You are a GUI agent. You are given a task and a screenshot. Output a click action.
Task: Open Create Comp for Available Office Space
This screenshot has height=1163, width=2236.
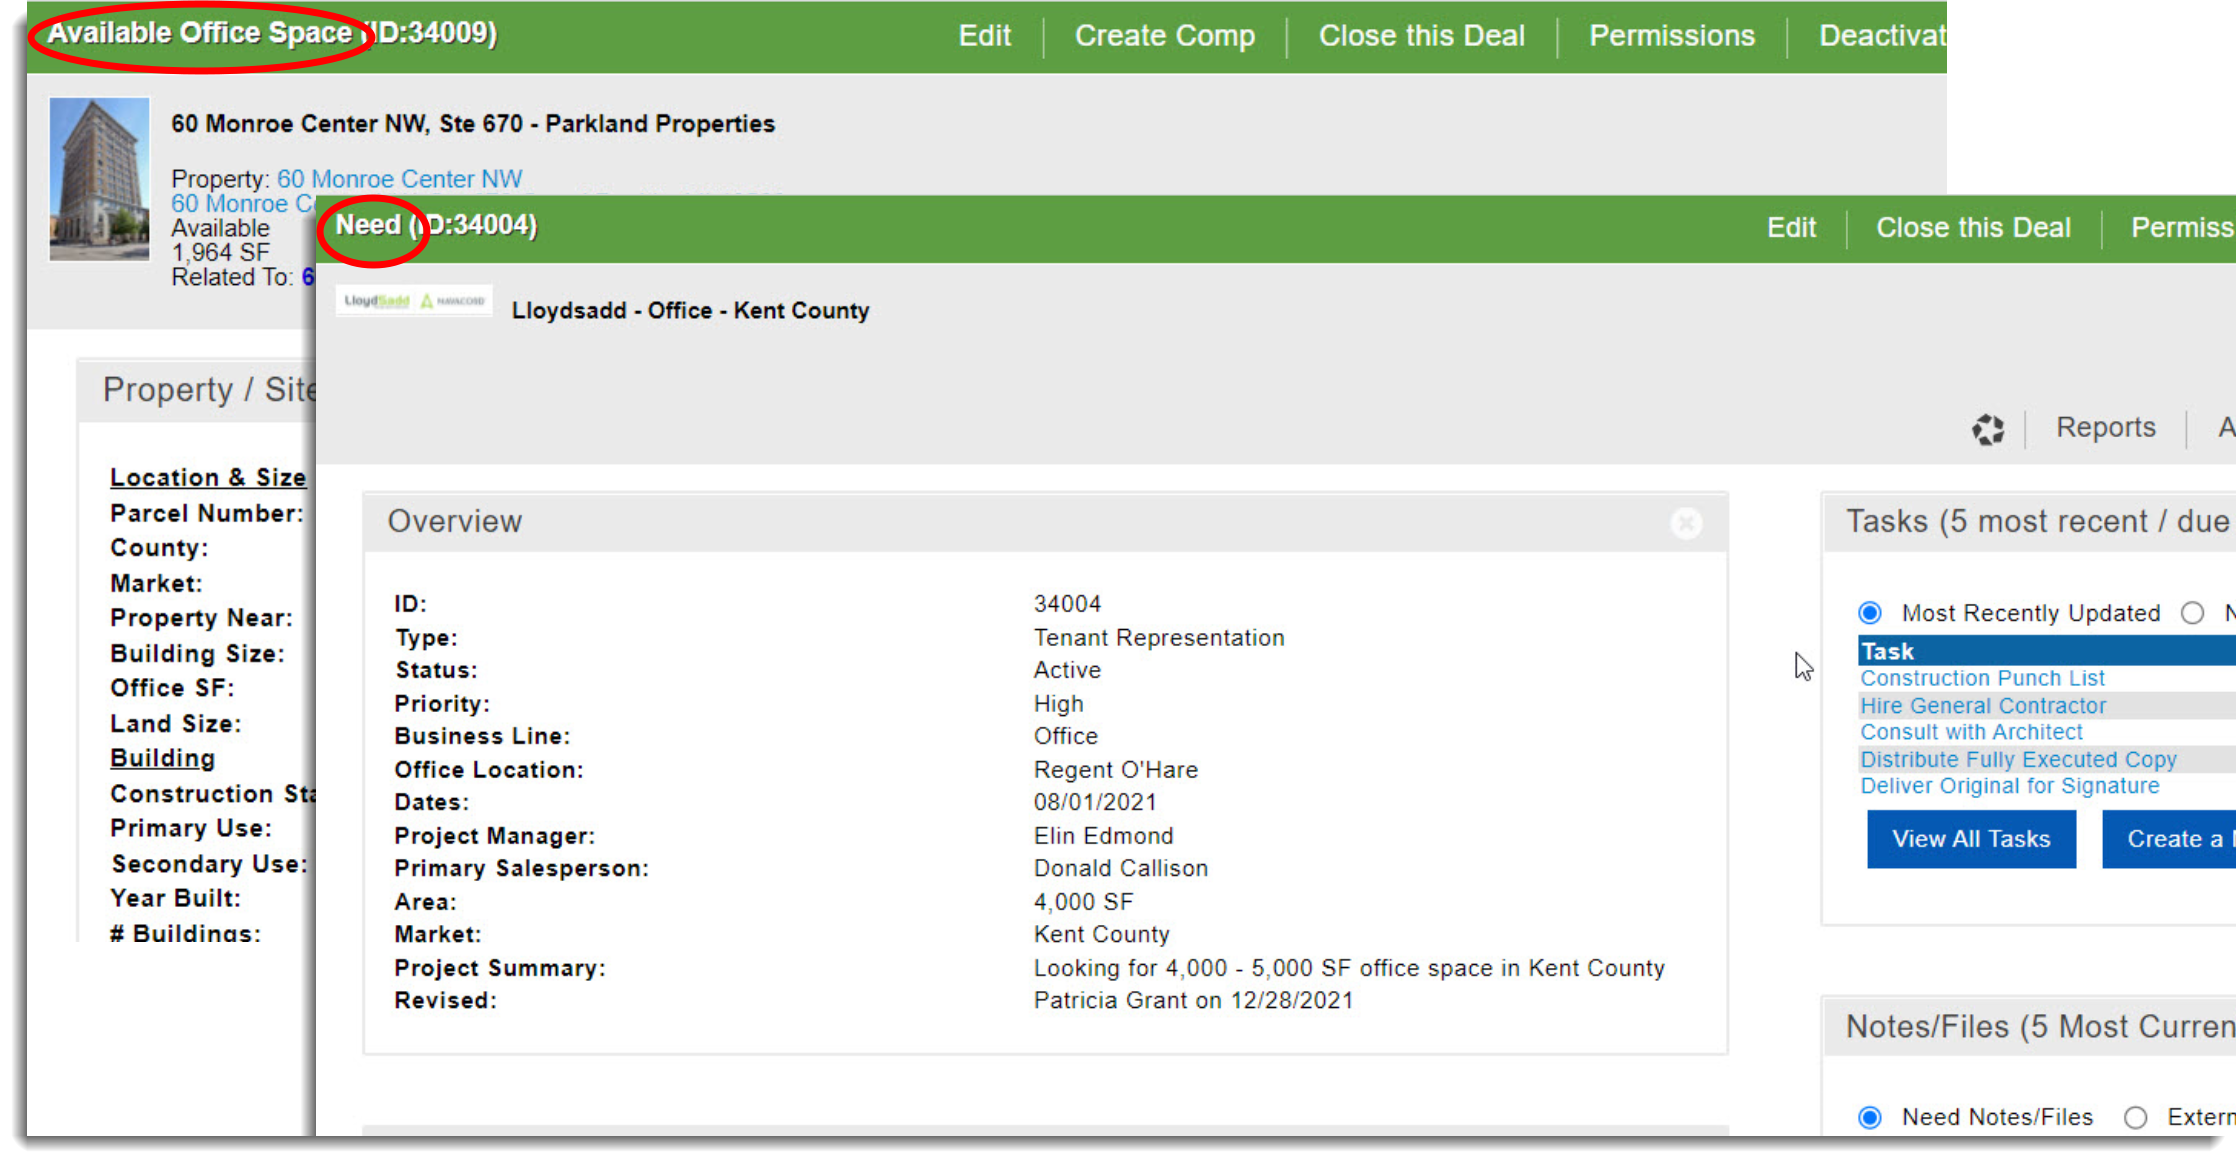coord(1164,36)
